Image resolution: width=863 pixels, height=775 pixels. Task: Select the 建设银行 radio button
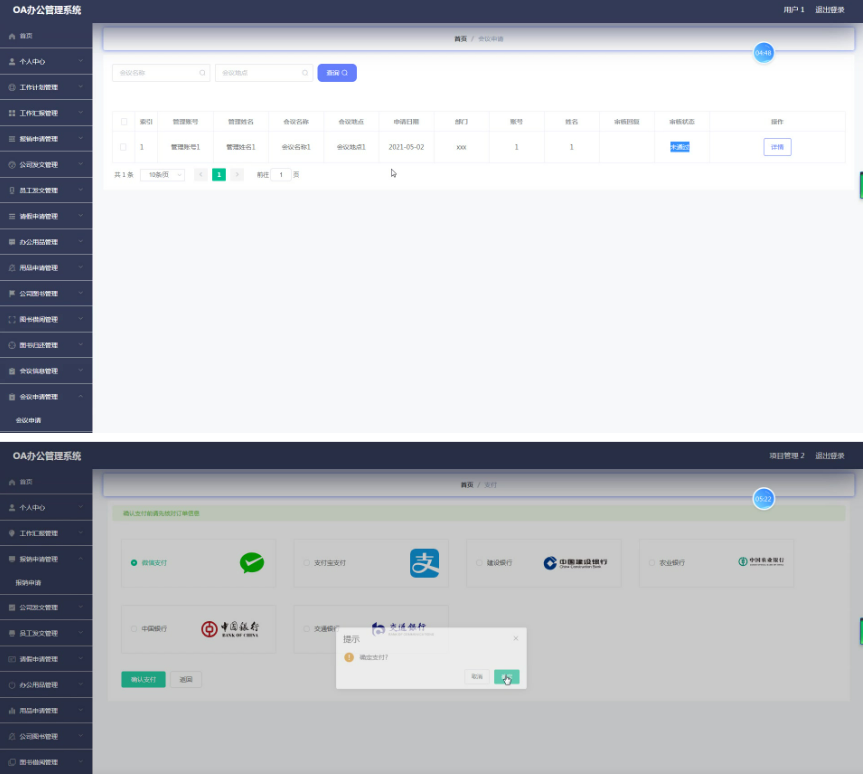pos(479,563)
